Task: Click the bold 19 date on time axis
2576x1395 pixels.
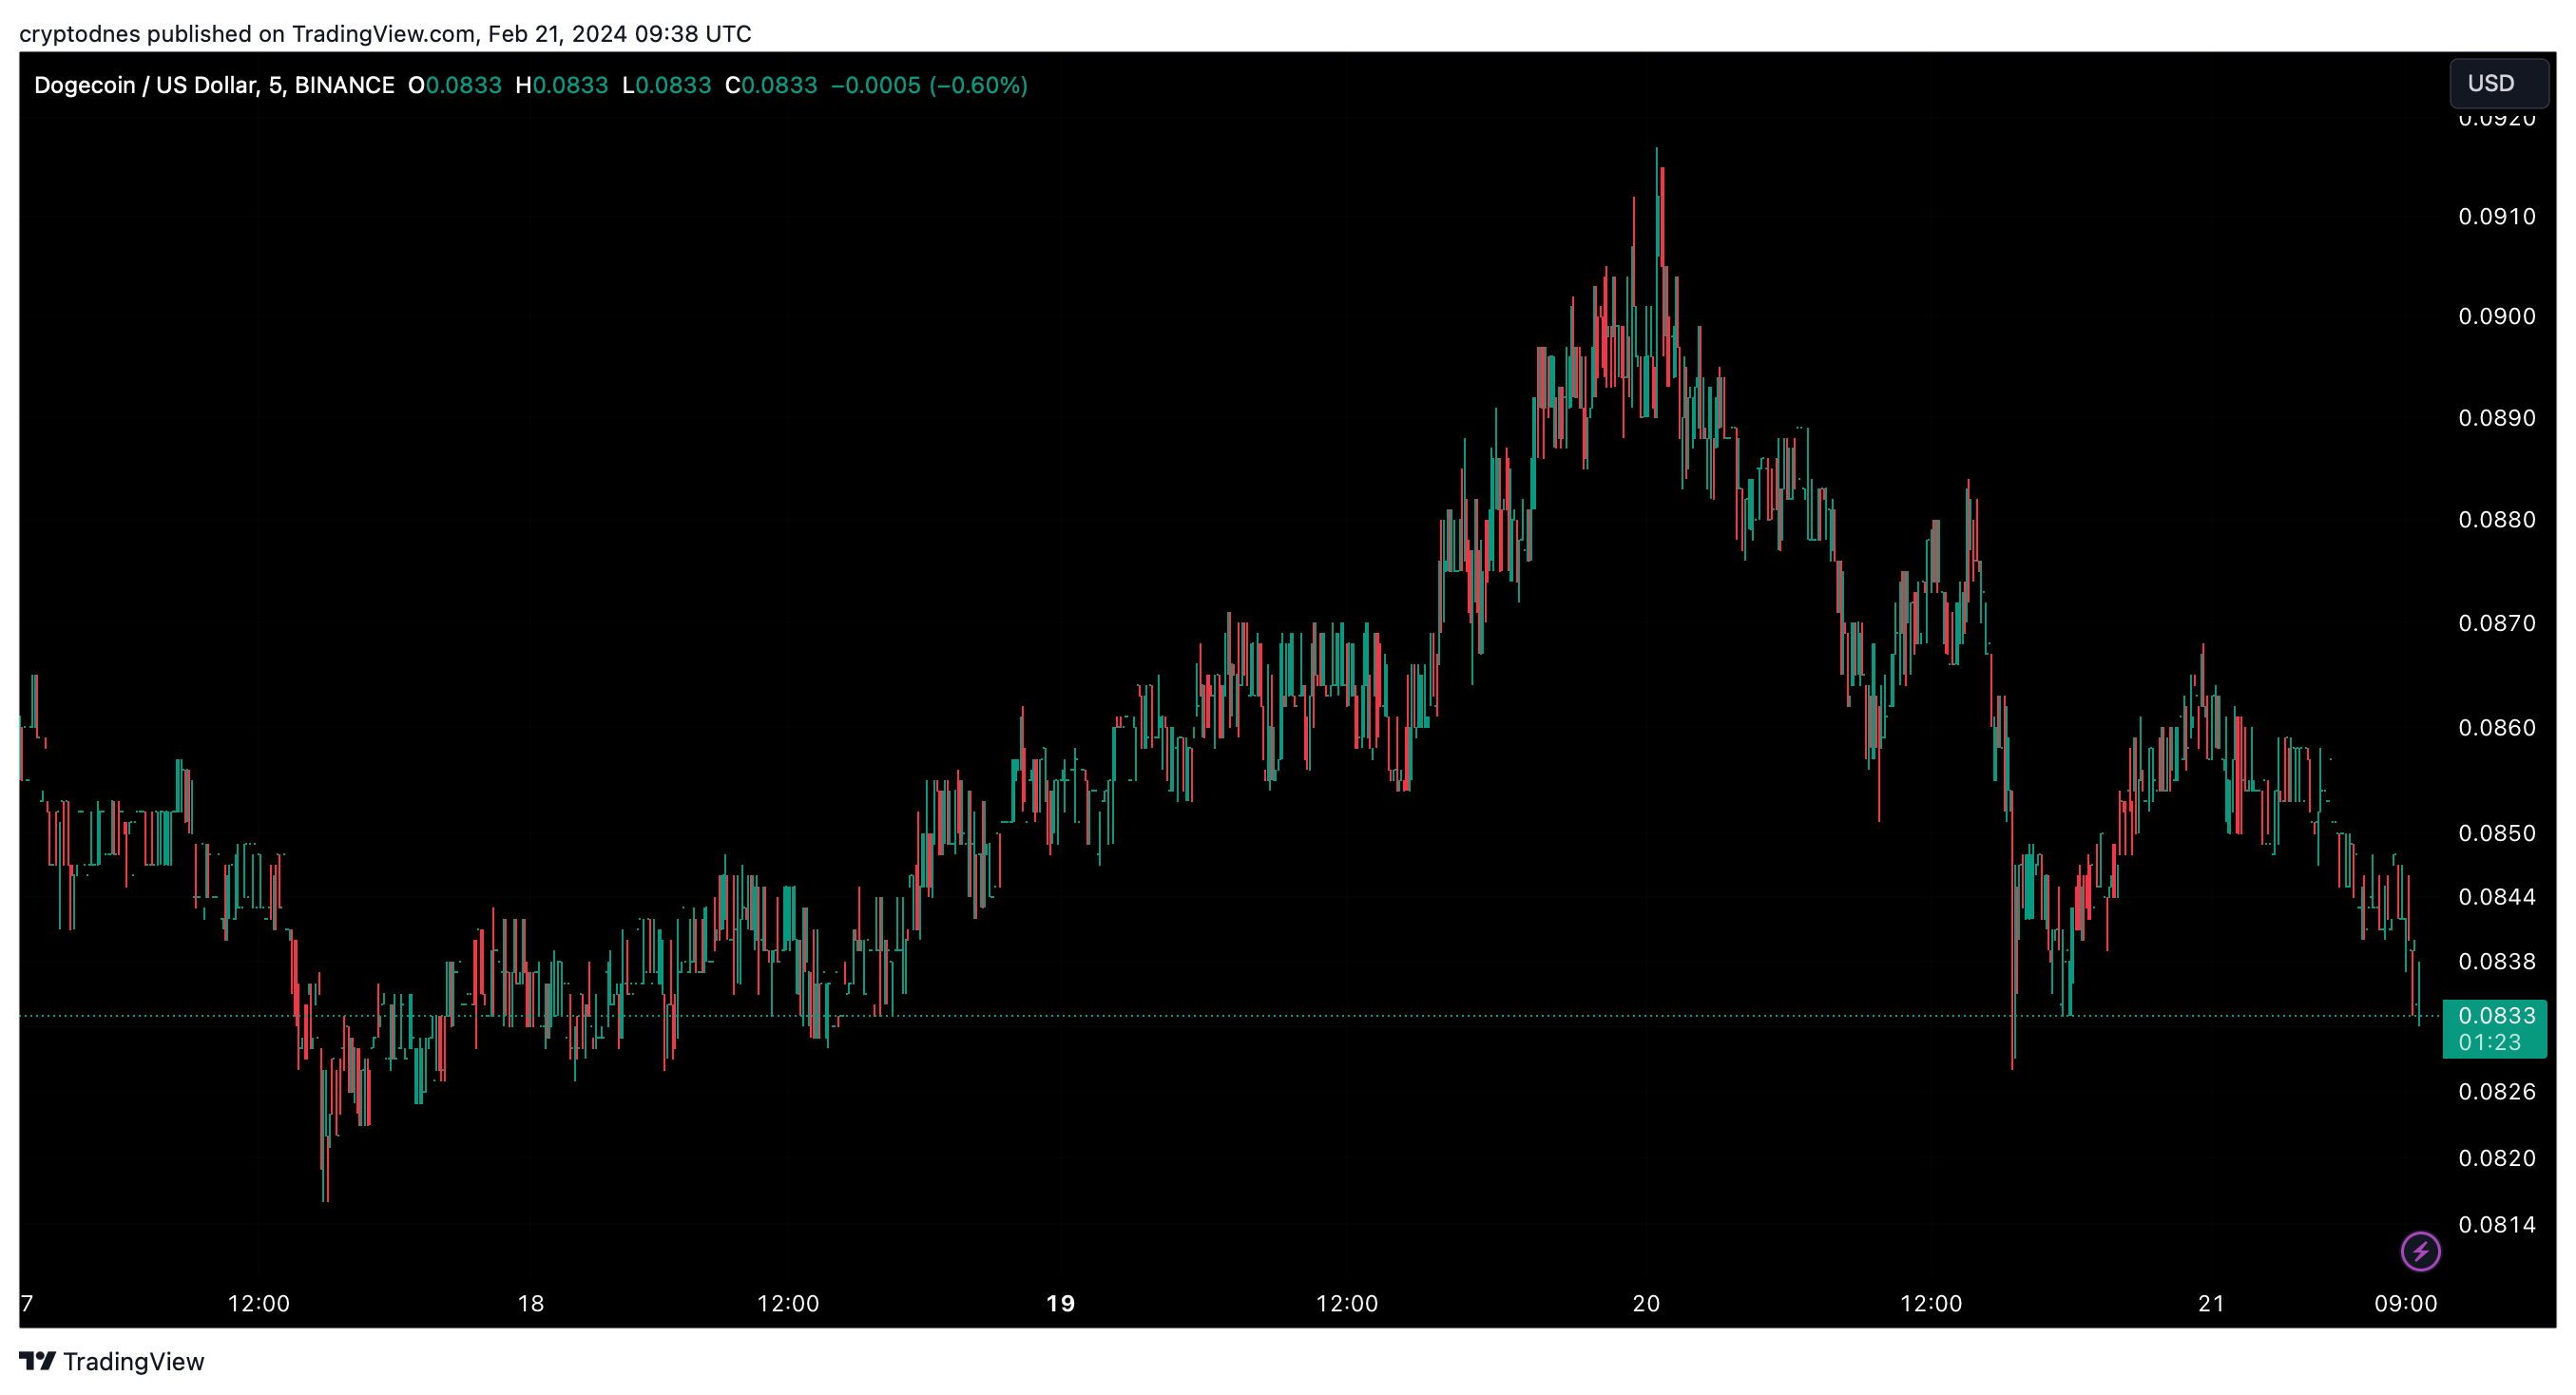Action: coord(1060,1303)
